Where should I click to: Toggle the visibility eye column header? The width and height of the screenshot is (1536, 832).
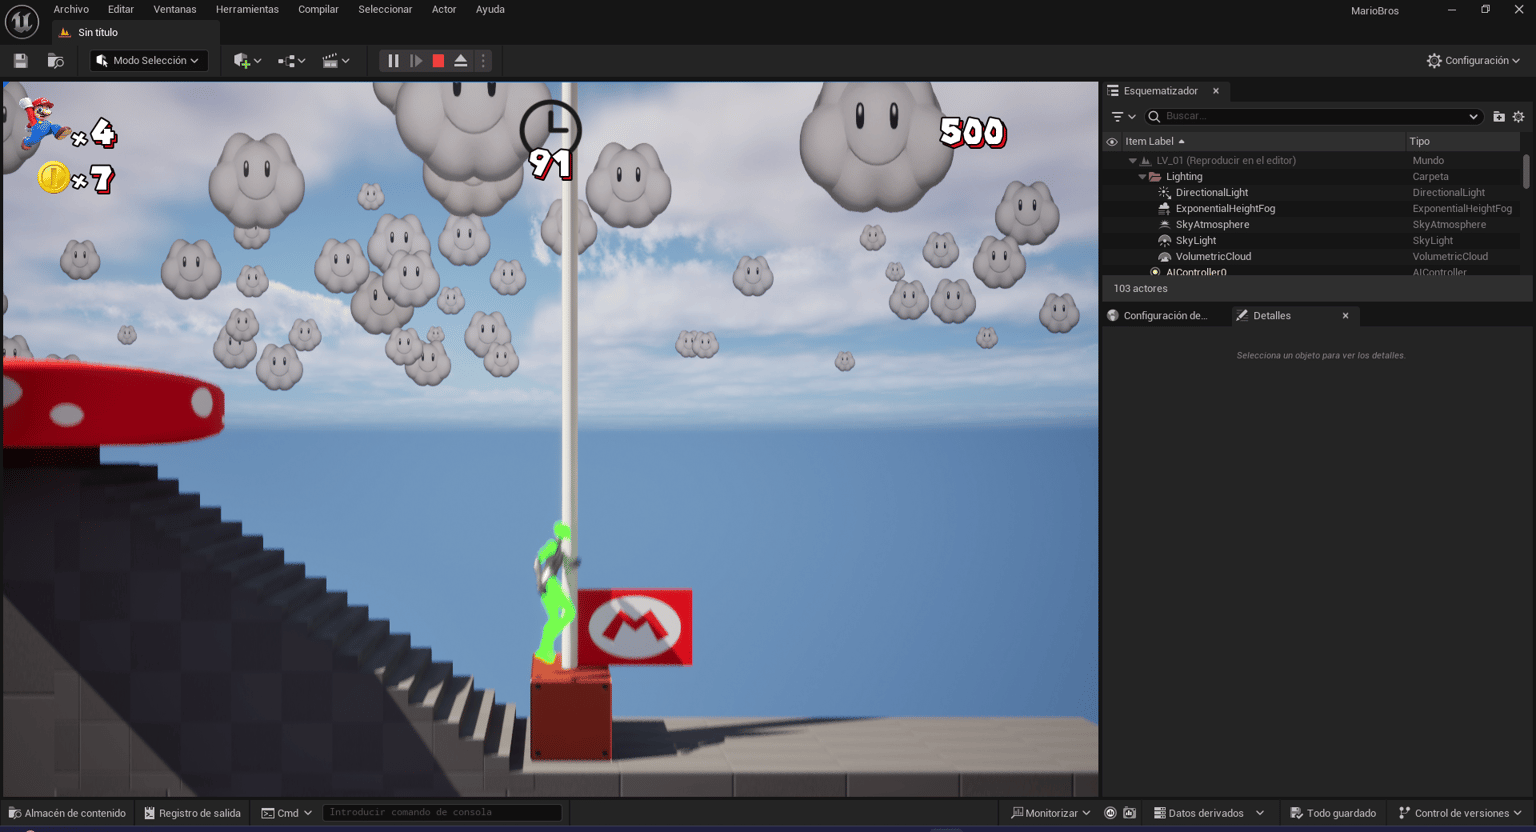[x=1112, y=142]
